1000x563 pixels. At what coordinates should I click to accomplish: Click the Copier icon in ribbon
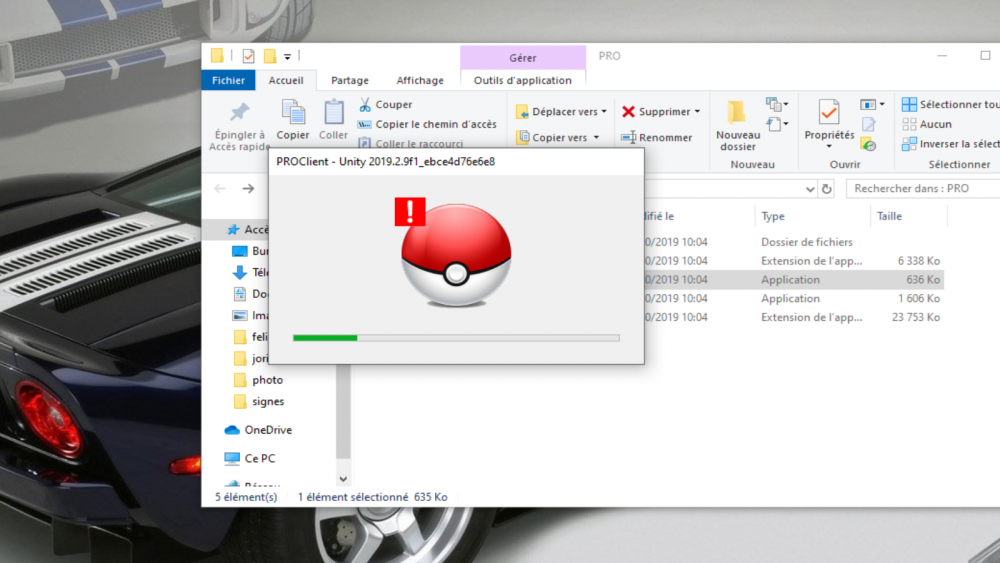pyautogui.click(x=293, y=112)
